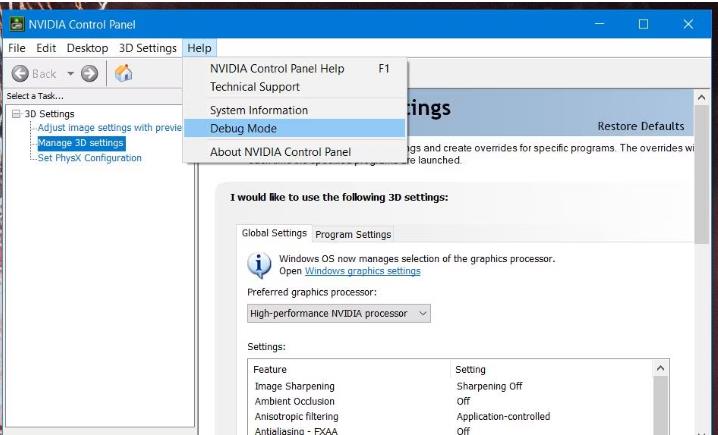Click main pane scrollbar up arrow
Viewport: 718px width, 435px height.
(701, 97)
